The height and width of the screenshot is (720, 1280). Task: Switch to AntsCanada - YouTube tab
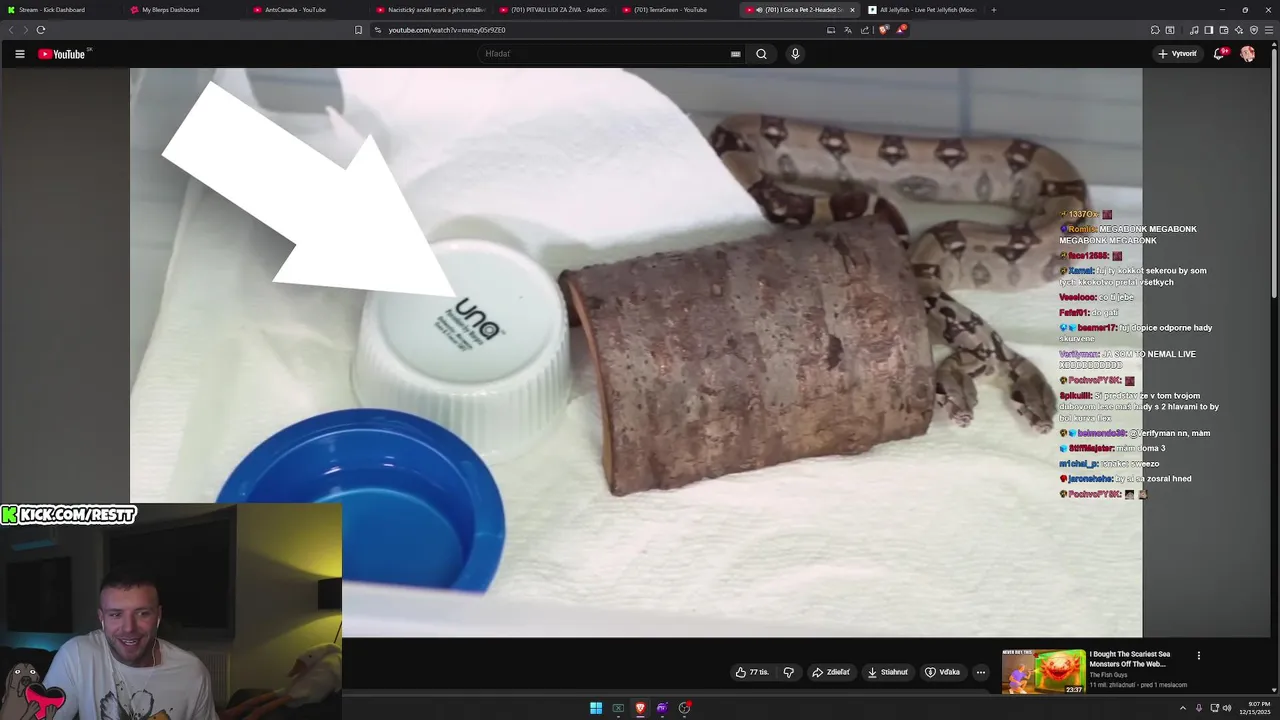(x=306, y=10)
